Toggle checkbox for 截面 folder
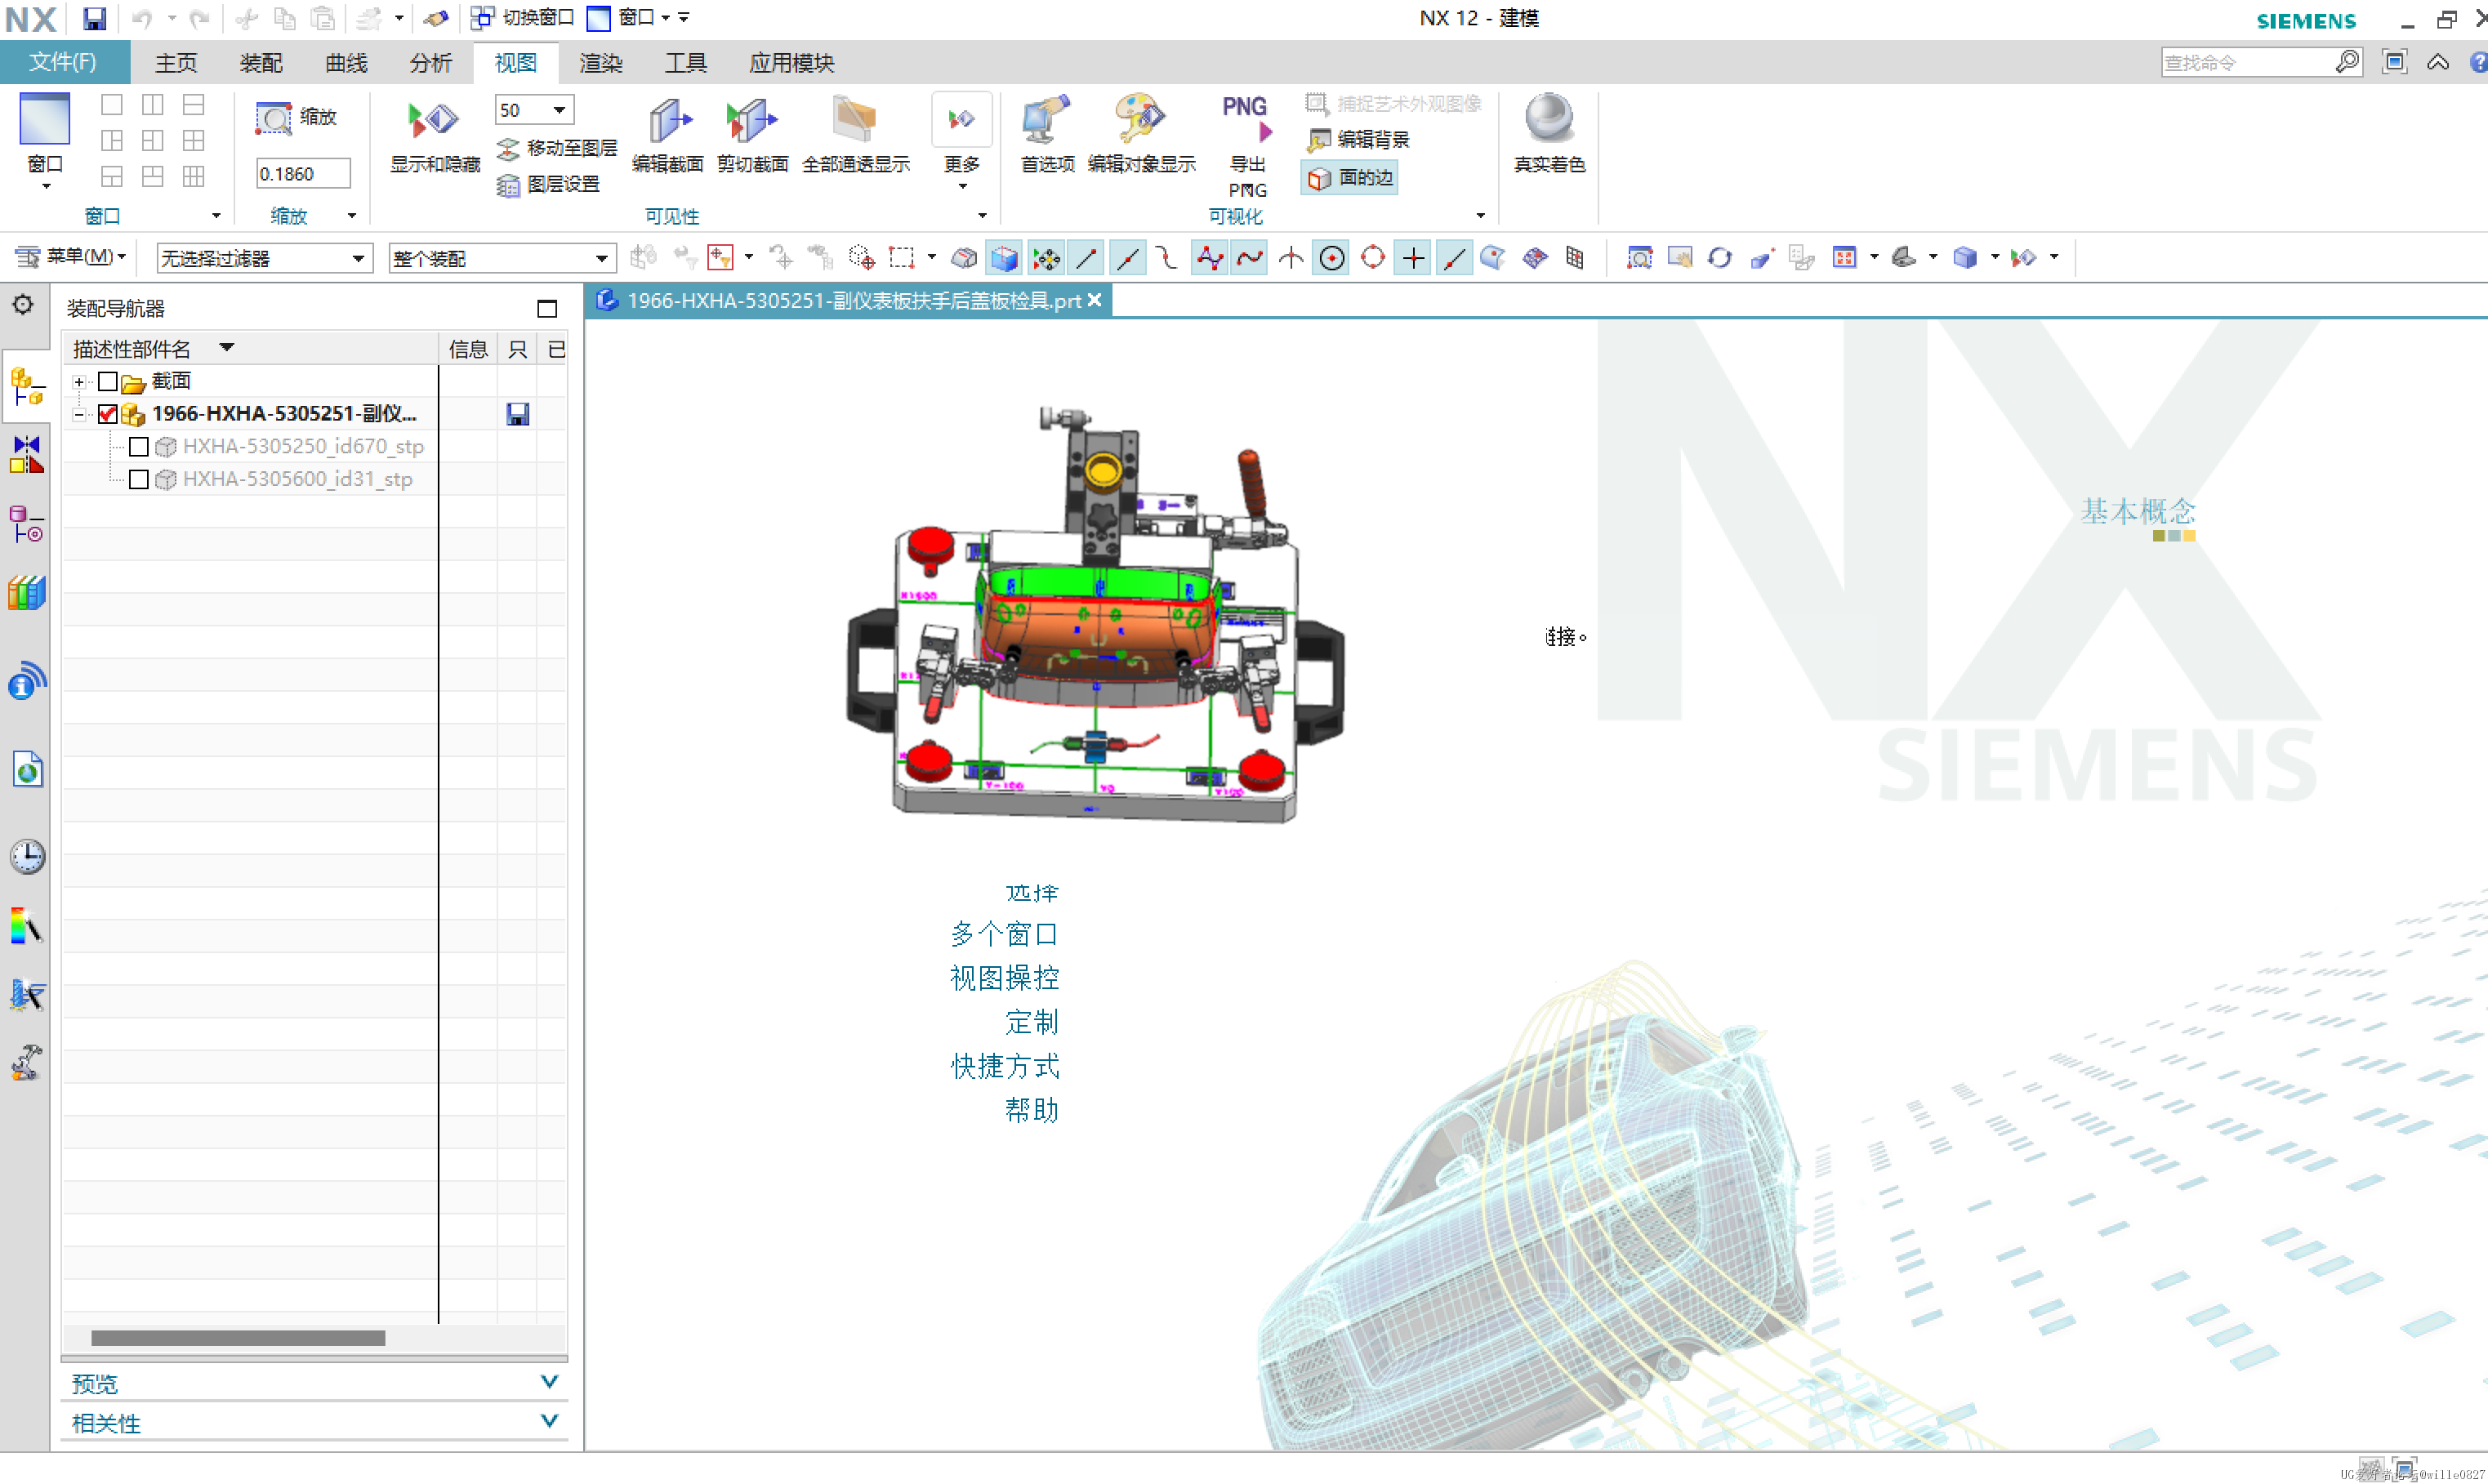The height and width of the screenshot is (1484, 2488). tap(108, 381)
